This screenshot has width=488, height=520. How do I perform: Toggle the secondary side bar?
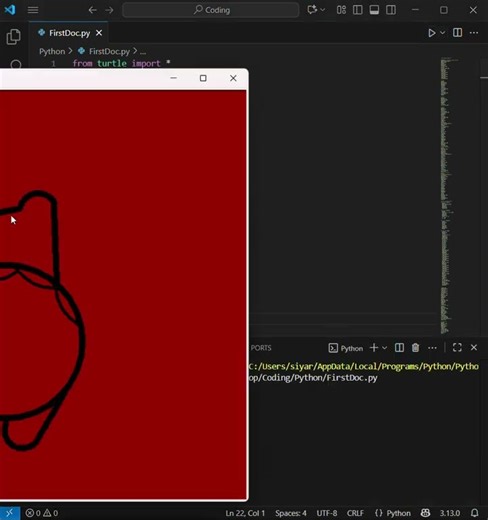391,10
